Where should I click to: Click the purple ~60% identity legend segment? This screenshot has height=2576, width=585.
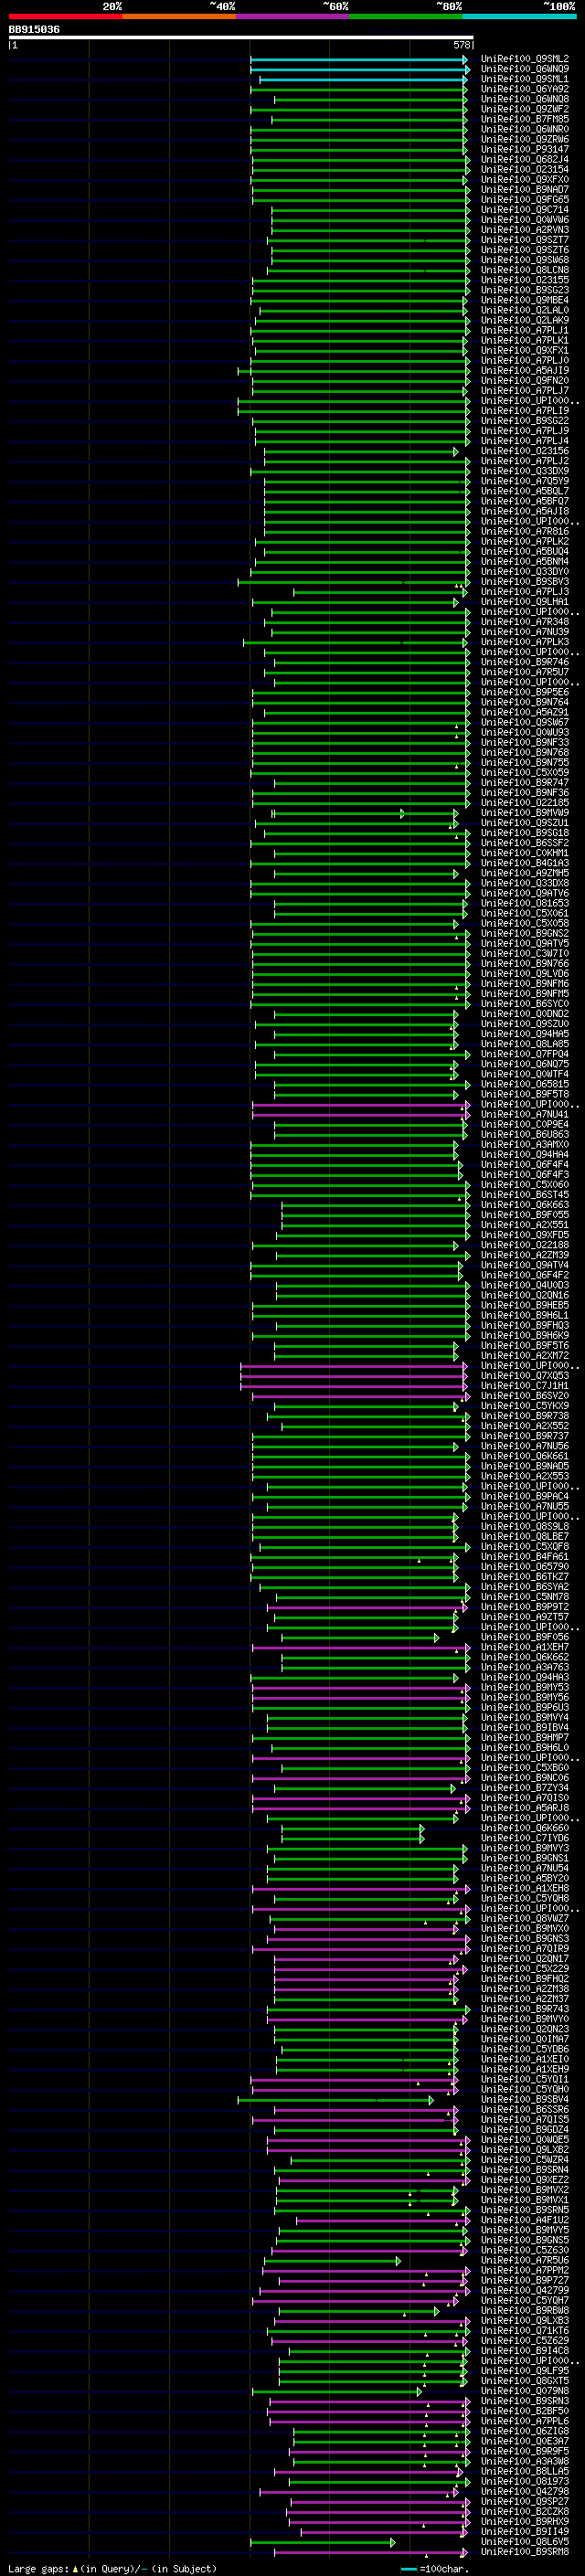pyautogui.click(x=292, y=16)
